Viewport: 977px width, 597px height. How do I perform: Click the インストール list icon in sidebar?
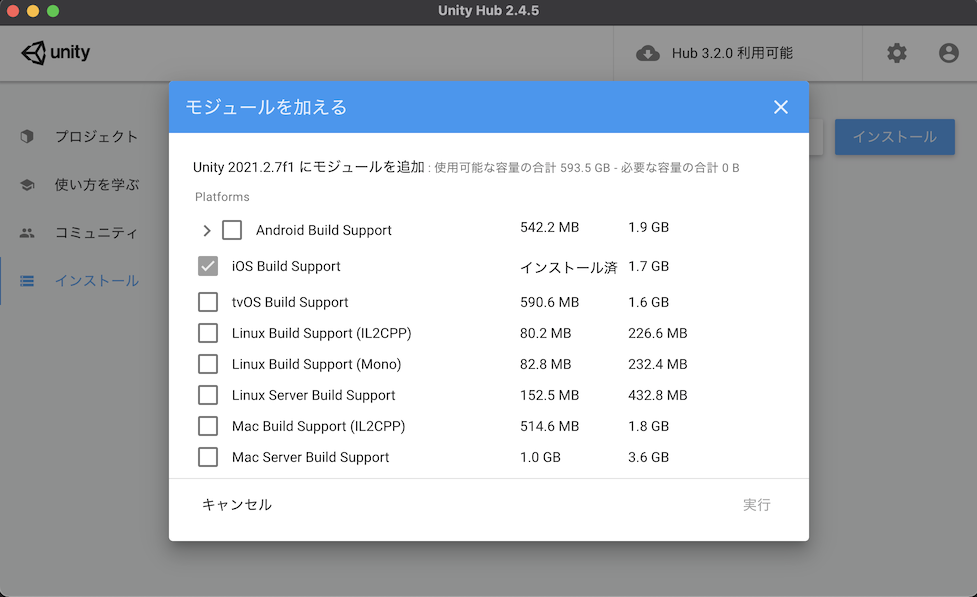(x=28, y=281)
